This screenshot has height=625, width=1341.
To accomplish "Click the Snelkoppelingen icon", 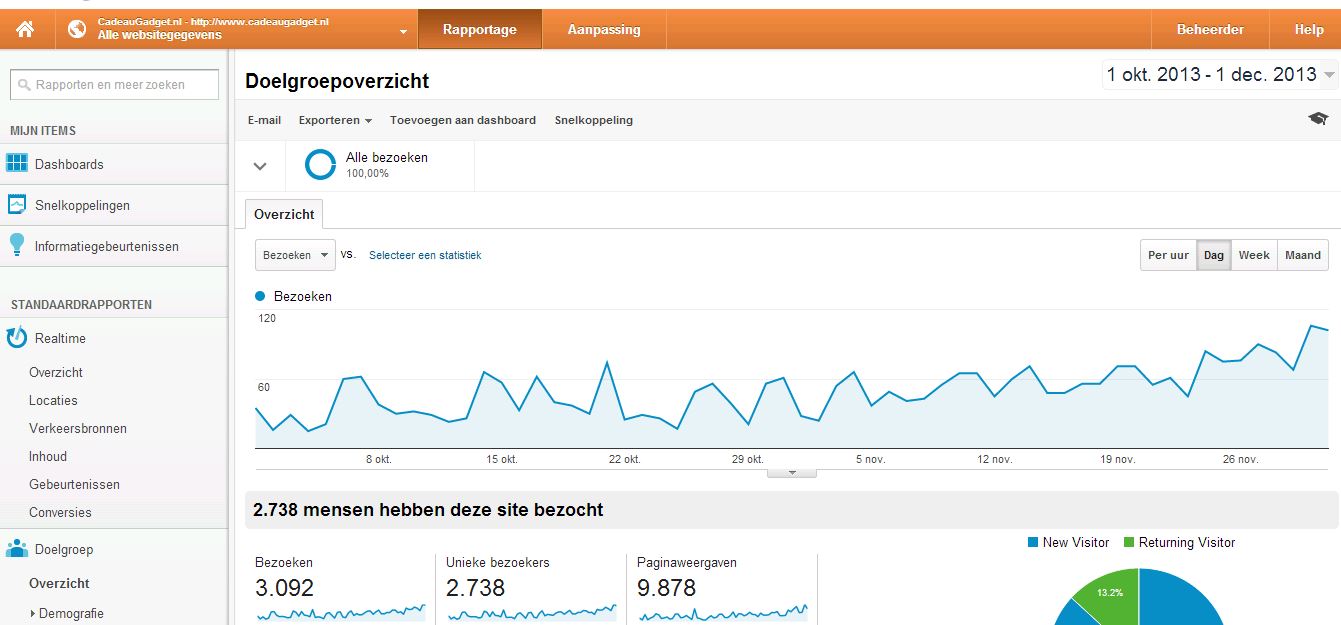I will 17,204.
